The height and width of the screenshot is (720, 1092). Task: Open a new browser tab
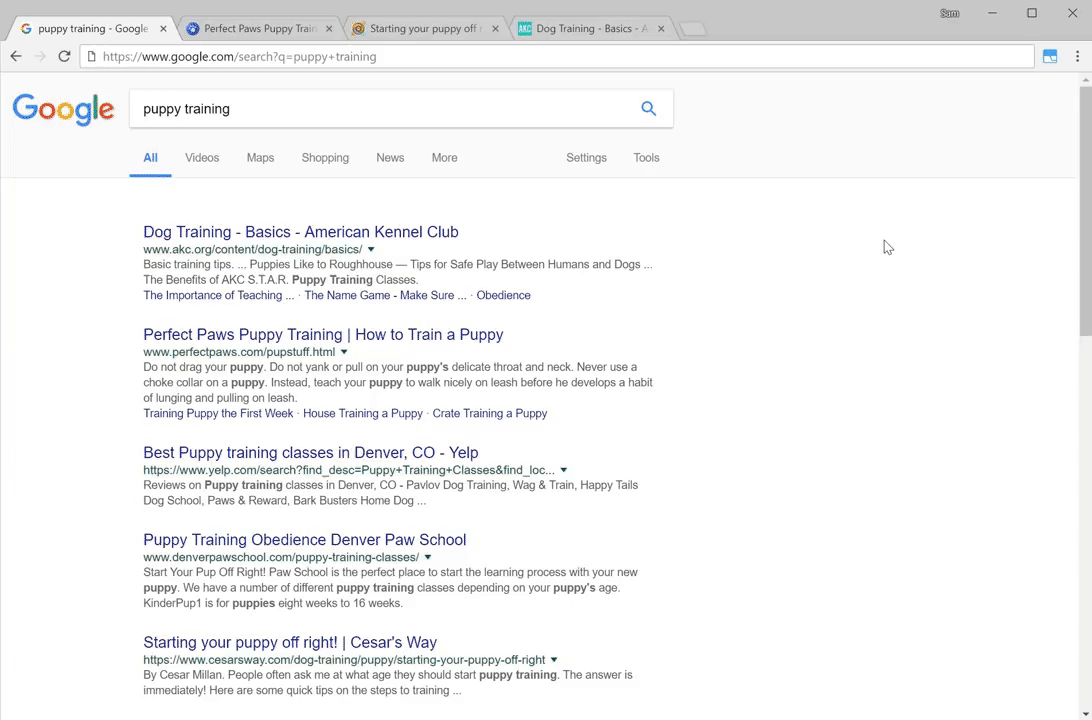coord(692,29)
